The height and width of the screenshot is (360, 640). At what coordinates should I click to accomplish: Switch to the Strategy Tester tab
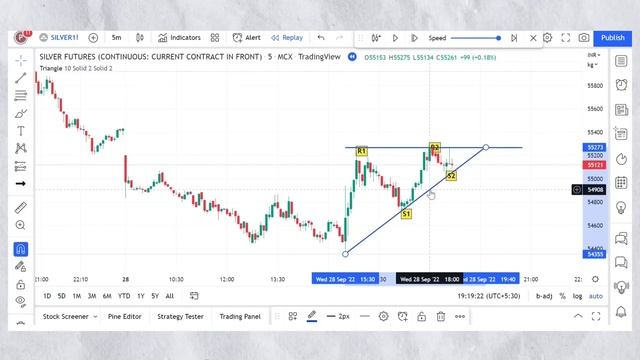pyautogui.click(x=180, y=316)
